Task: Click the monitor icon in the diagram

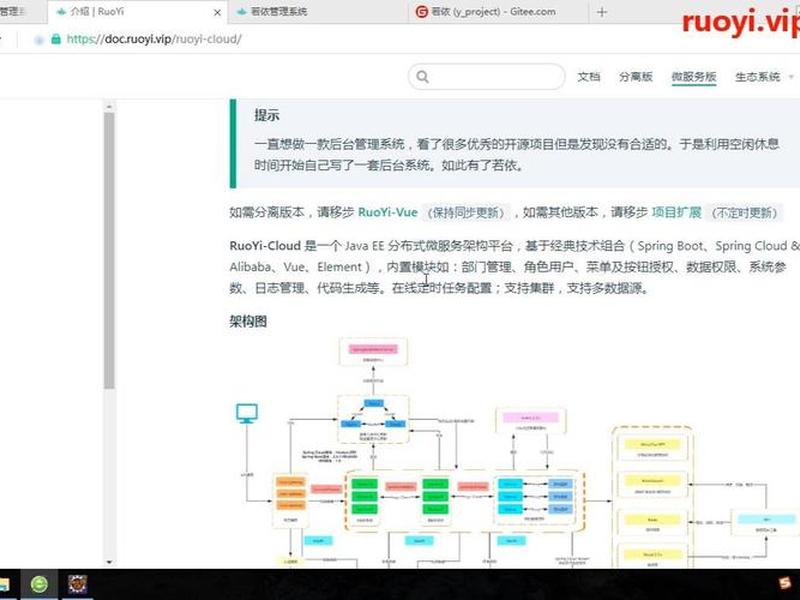Action: pos(247,413)
